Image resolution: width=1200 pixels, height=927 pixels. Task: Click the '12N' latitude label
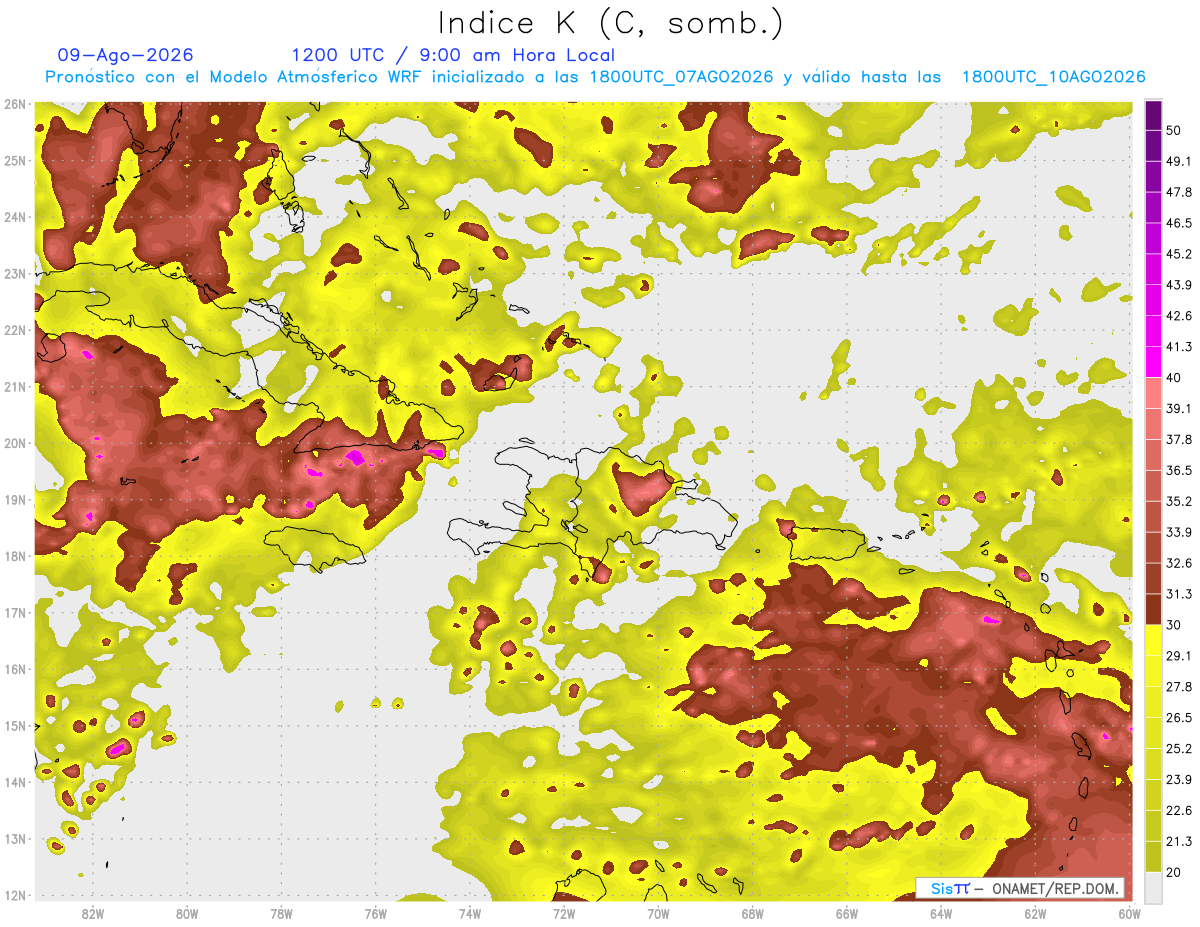point(14,895)
